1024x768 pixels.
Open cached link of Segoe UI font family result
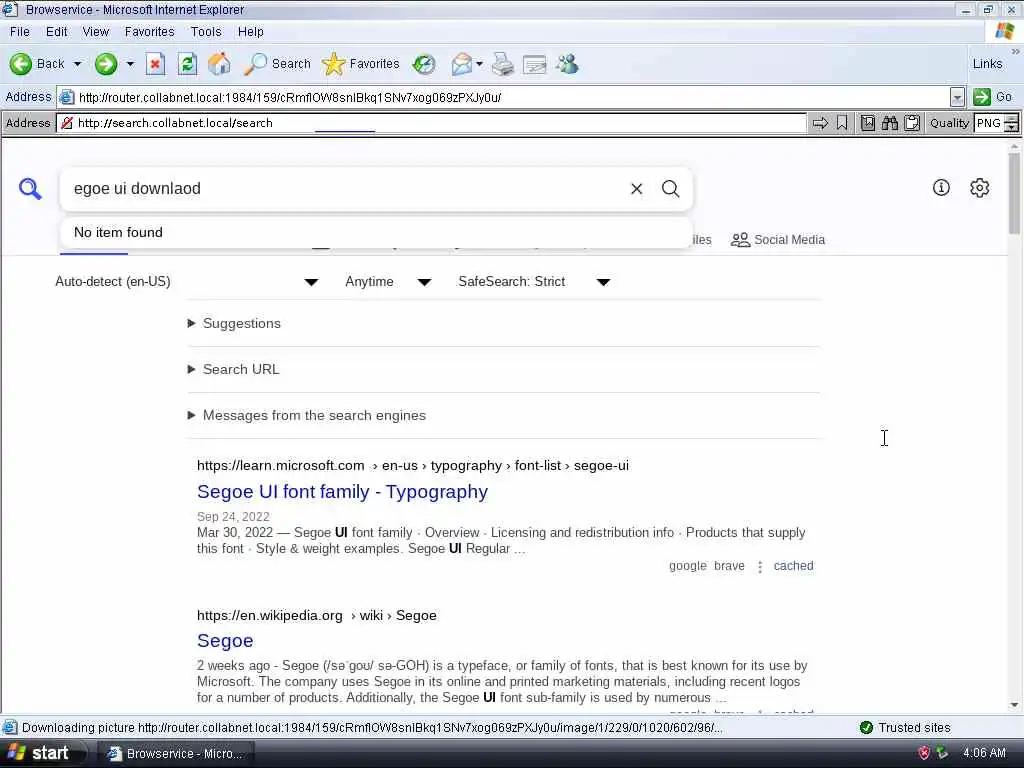(x=793, y=566)
